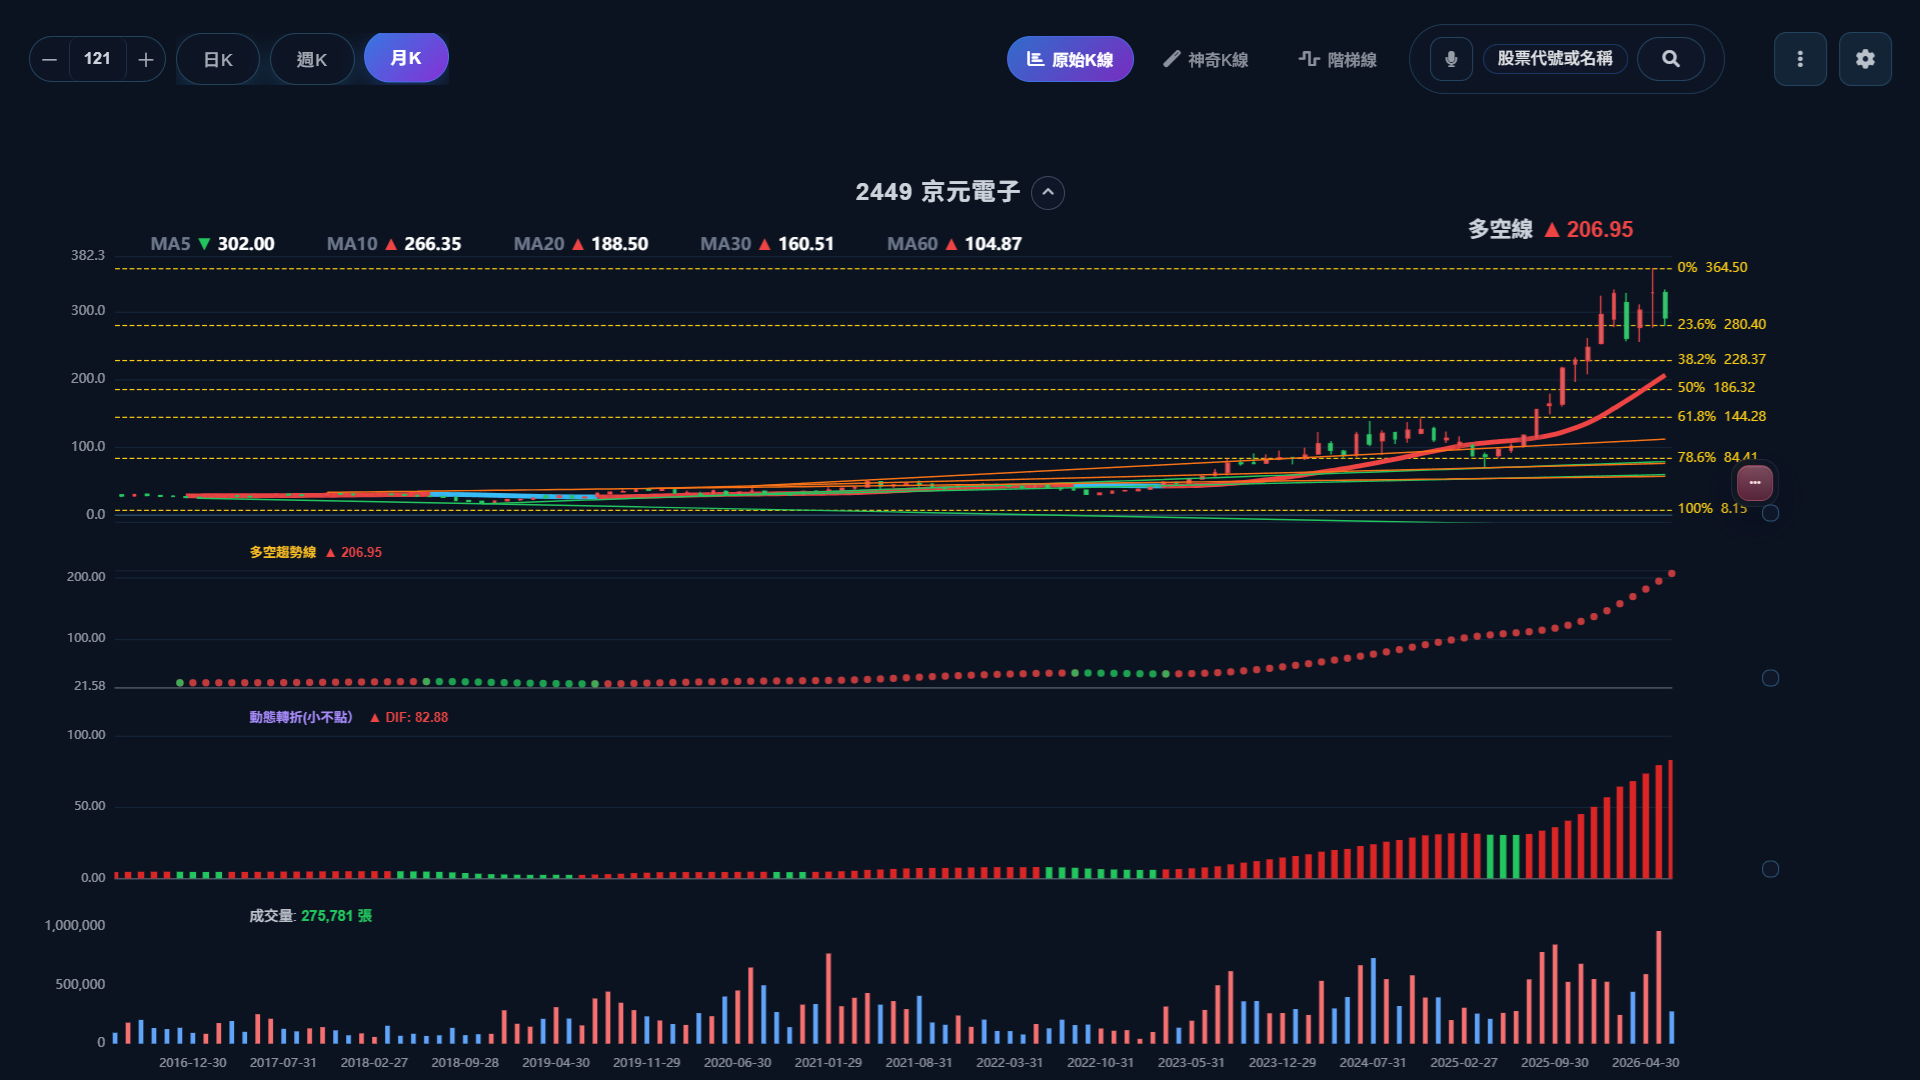
Task: Click the MA5 302.00 indicator label
Action: point(212,244)
